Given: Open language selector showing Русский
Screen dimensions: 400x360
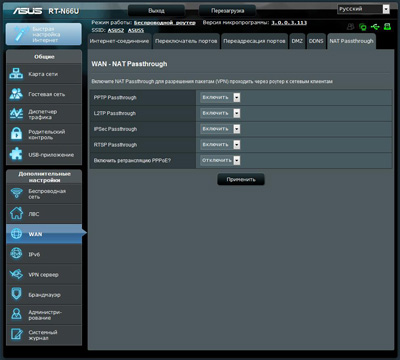Looking at the screenshot, I should tap(363, 9).
